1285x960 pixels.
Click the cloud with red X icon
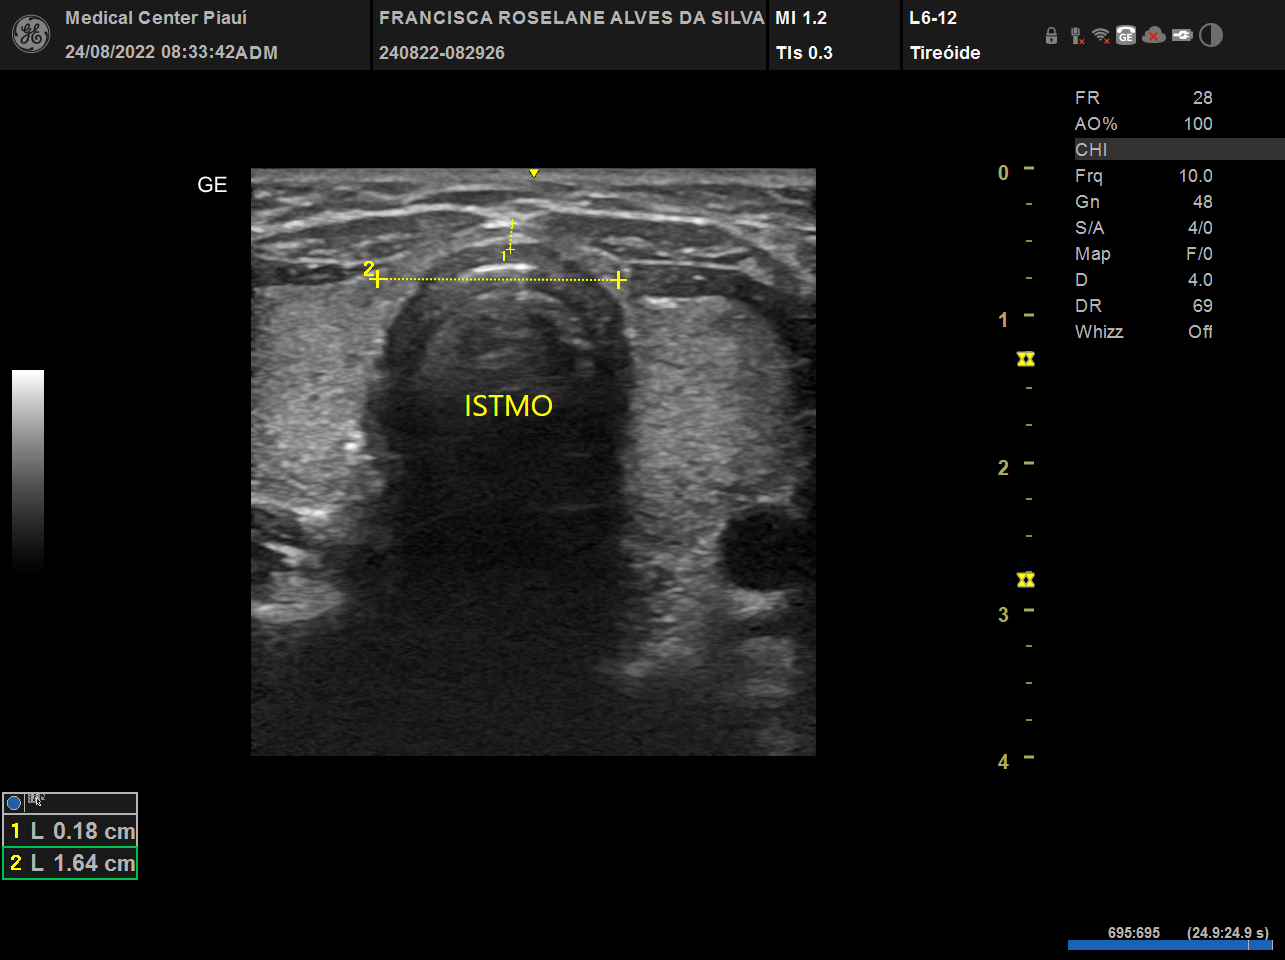point(1154,36)
